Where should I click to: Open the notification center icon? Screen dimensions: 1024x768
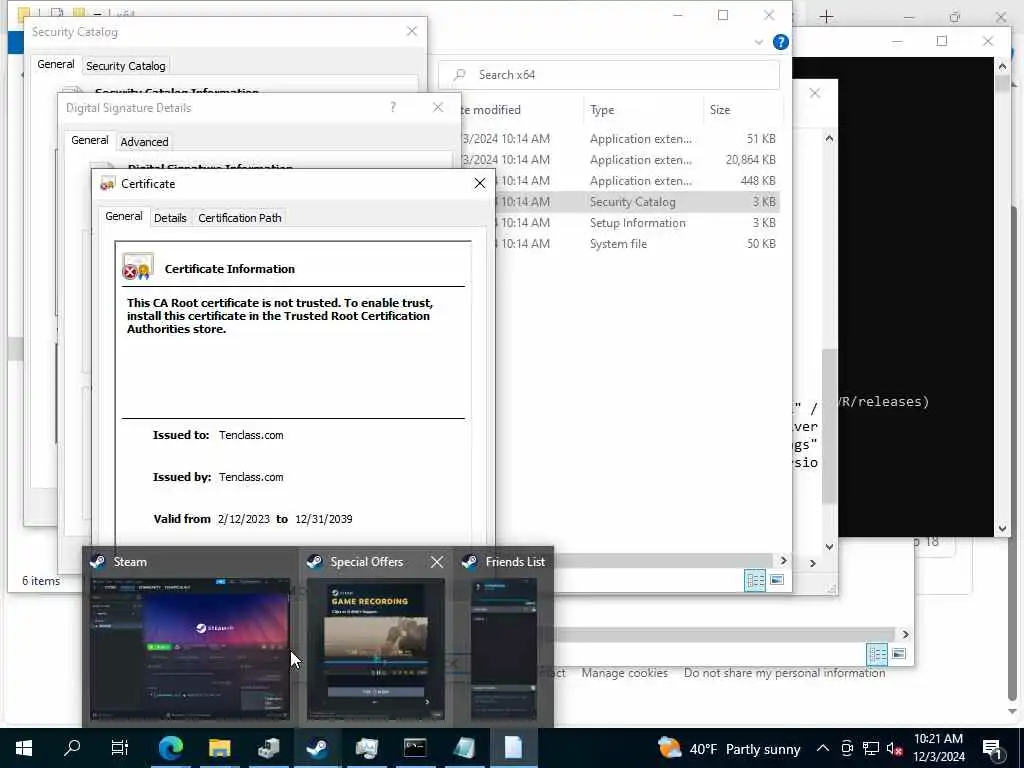[993, 748]
